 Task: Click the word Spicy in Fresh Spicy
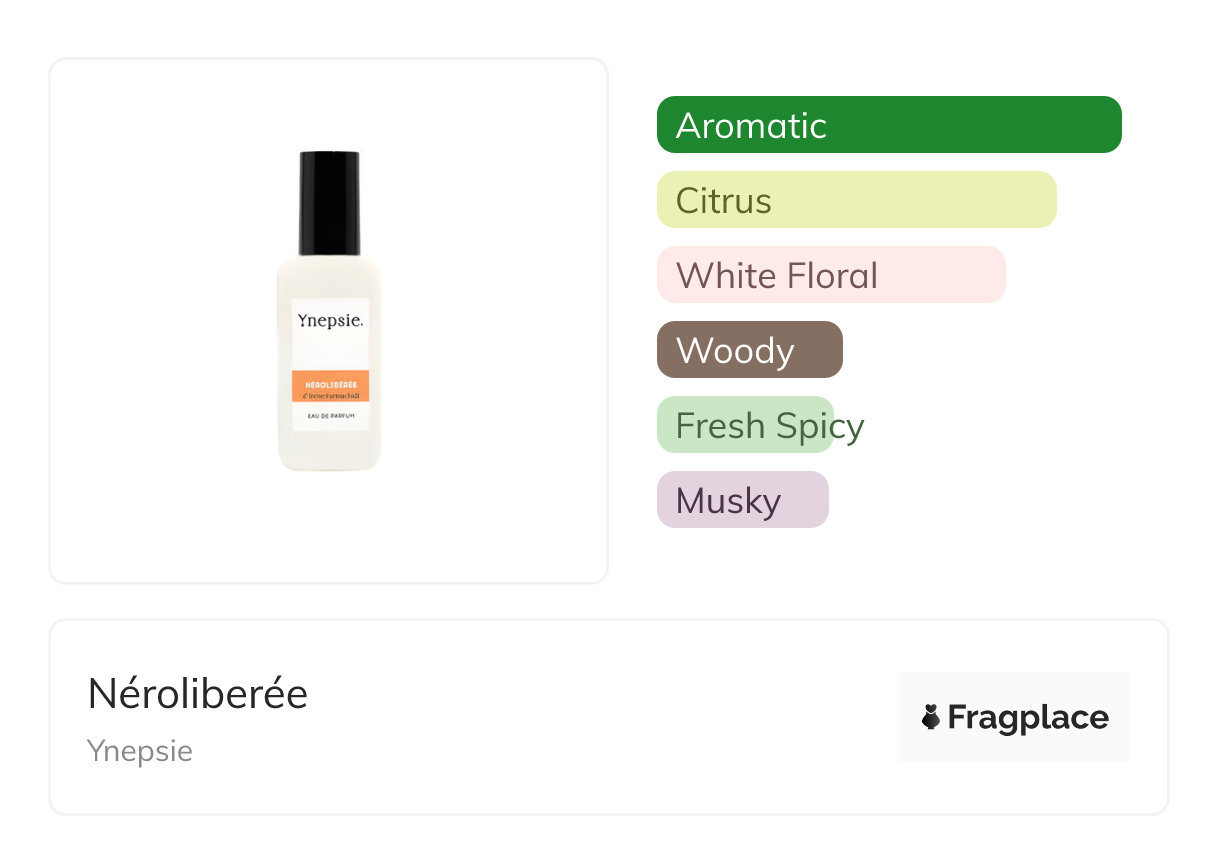[819, 426]
